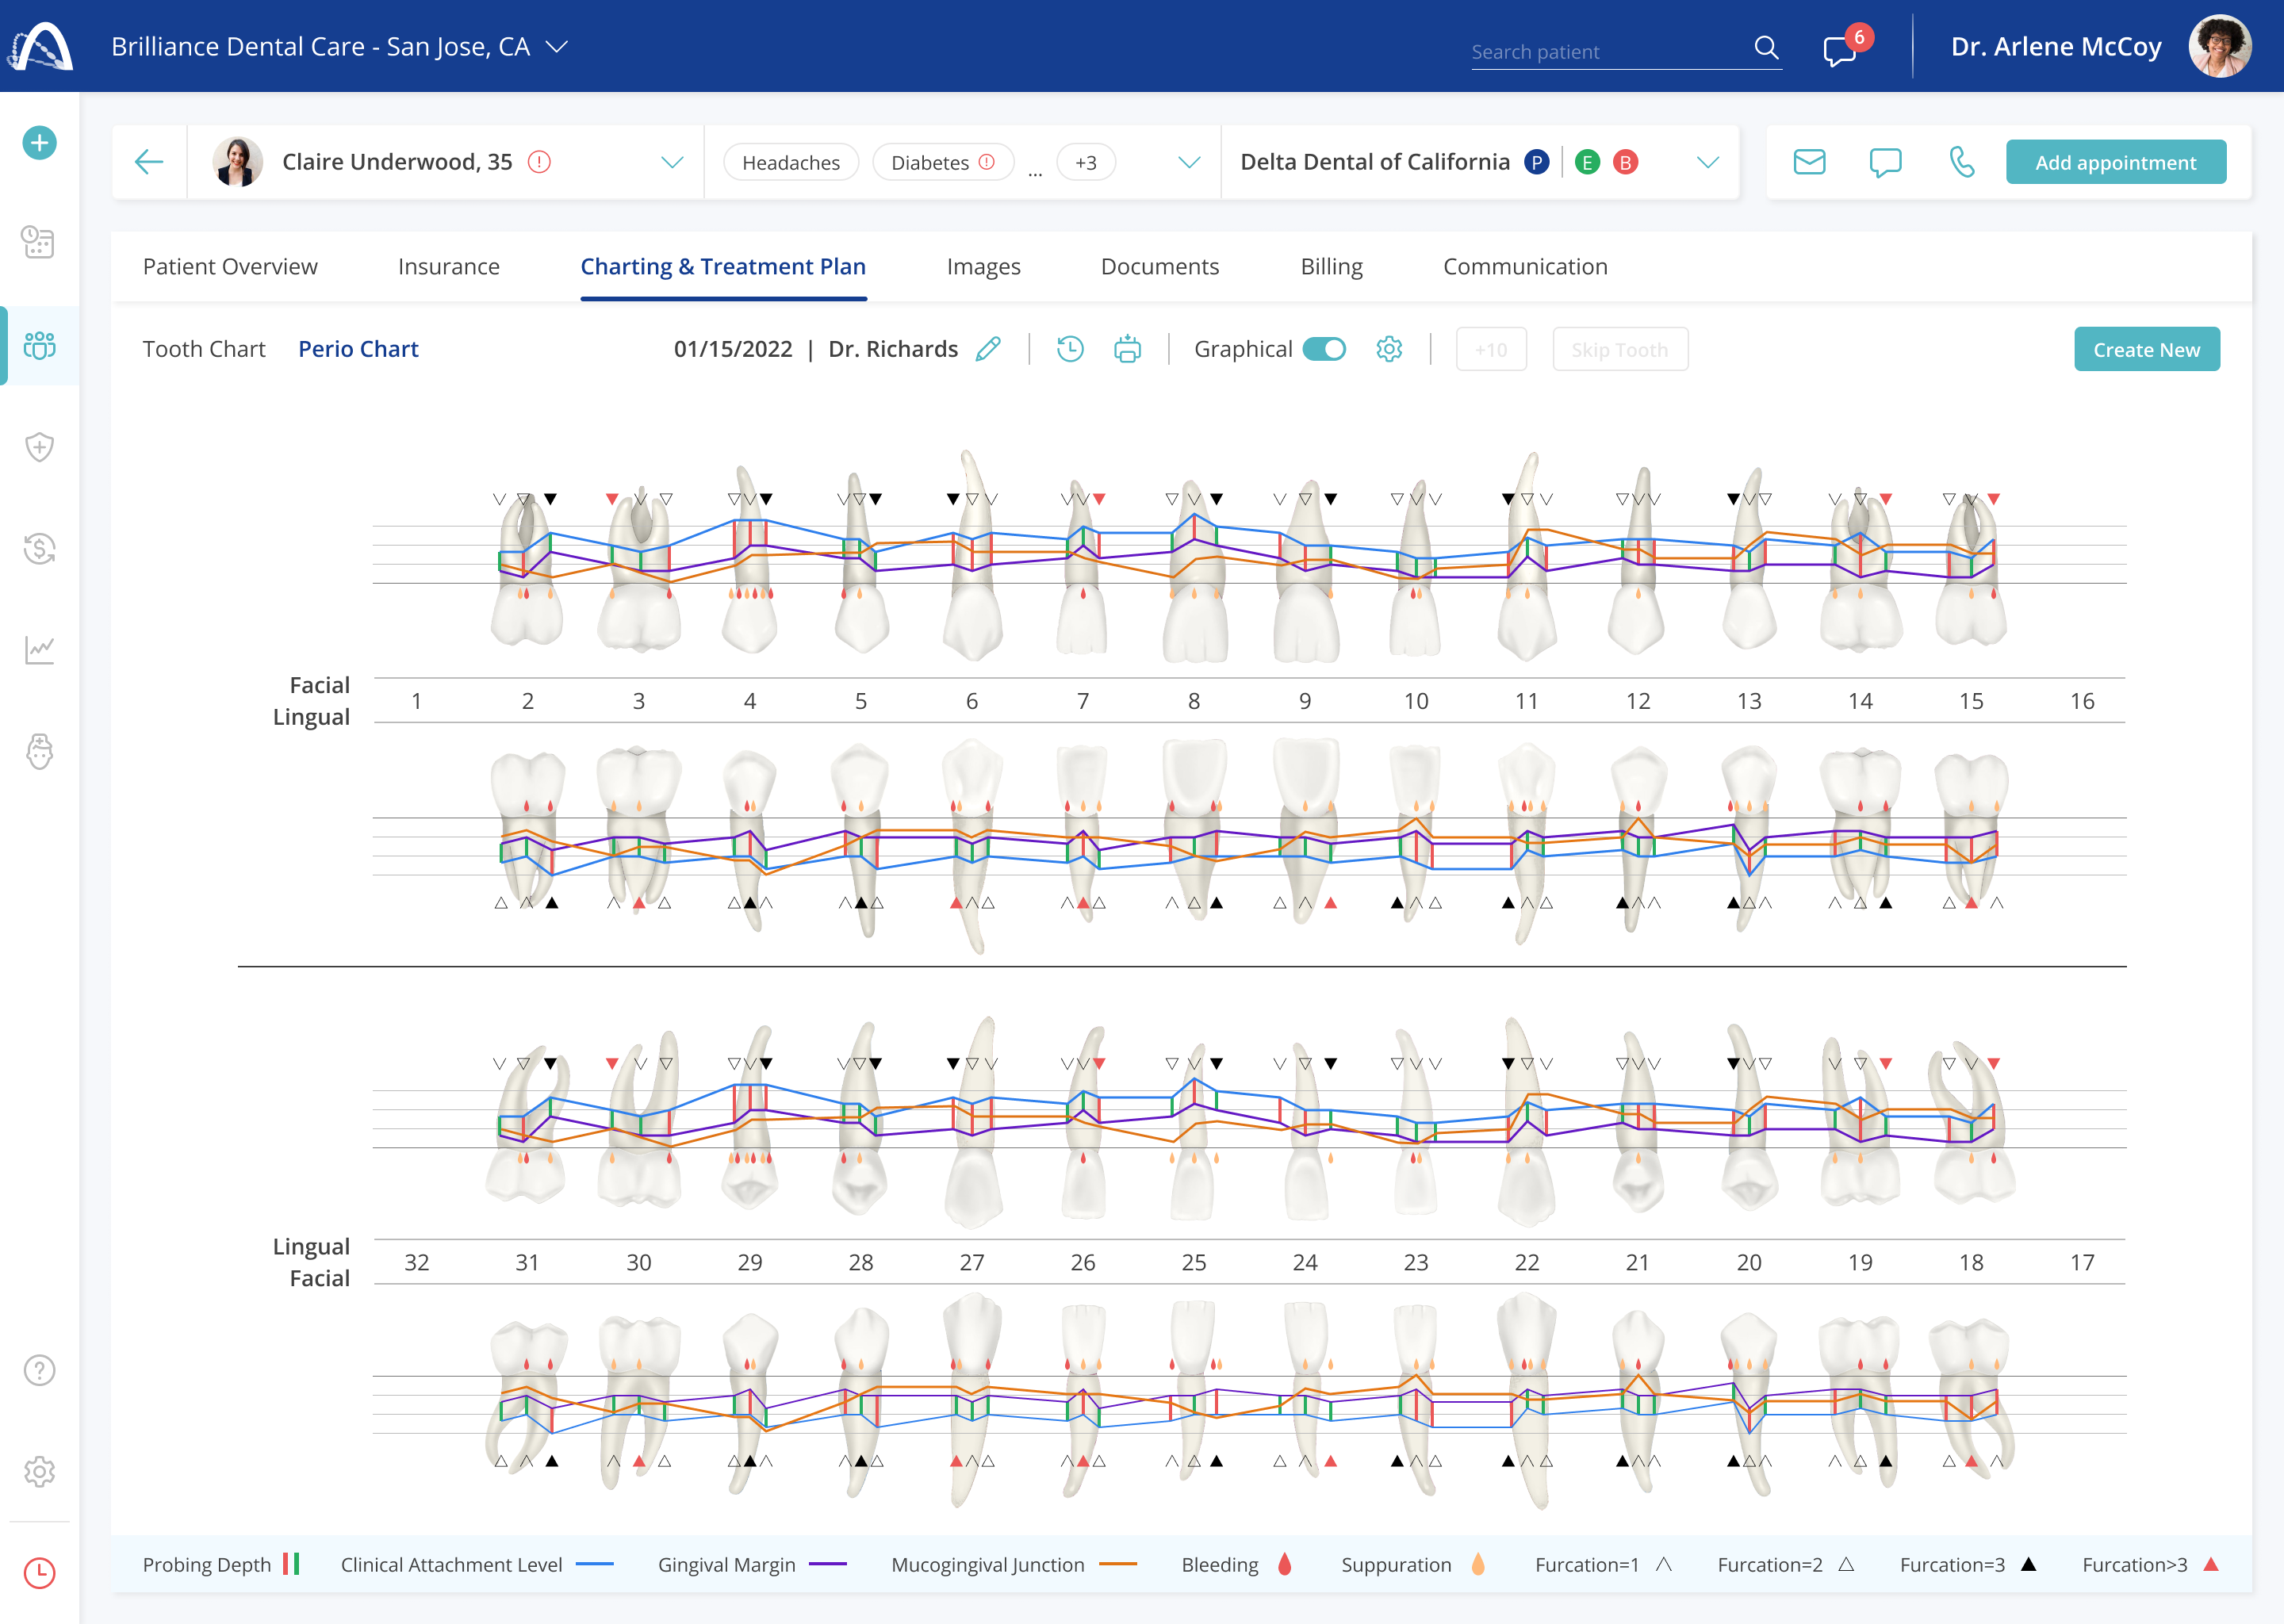
Task: Select lower tooth number 30
Action: [639, 1262]
